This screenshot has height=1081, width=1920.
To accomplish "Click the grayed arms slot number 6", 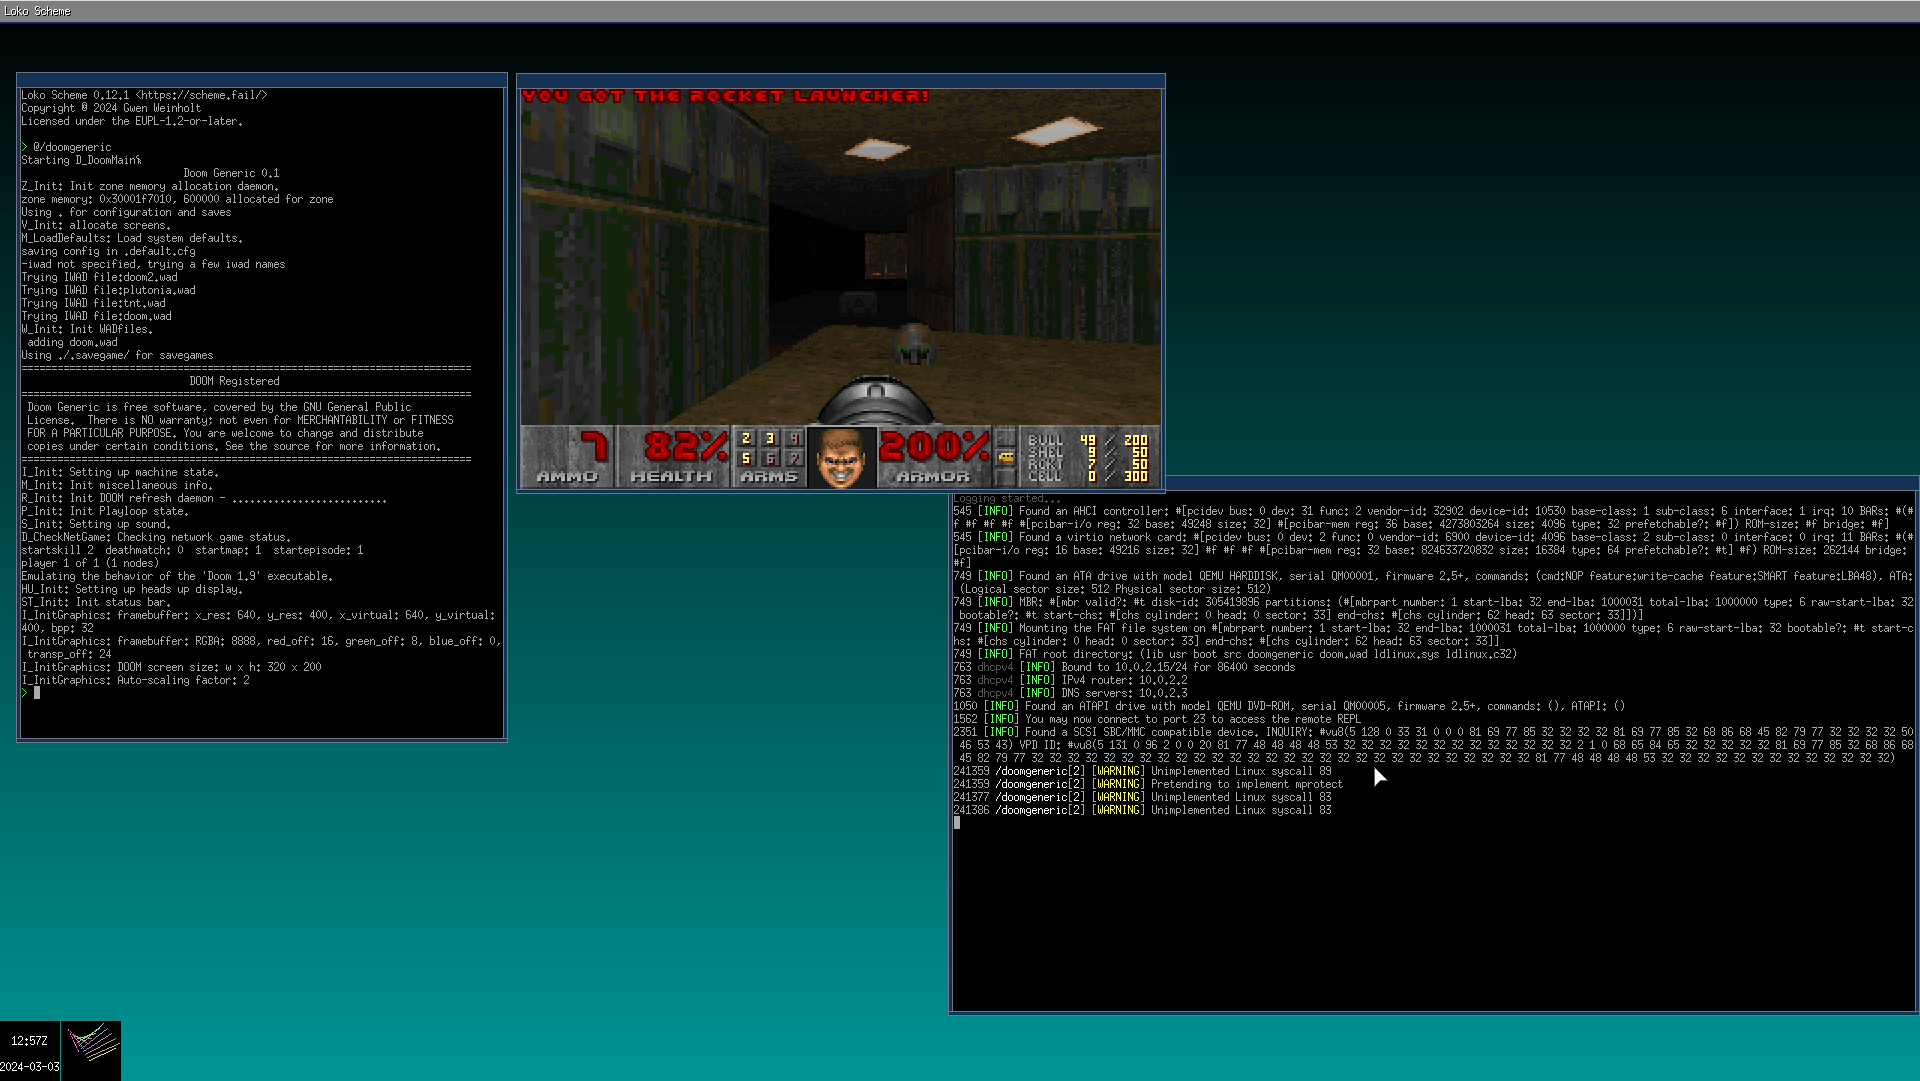I will 770,458.
